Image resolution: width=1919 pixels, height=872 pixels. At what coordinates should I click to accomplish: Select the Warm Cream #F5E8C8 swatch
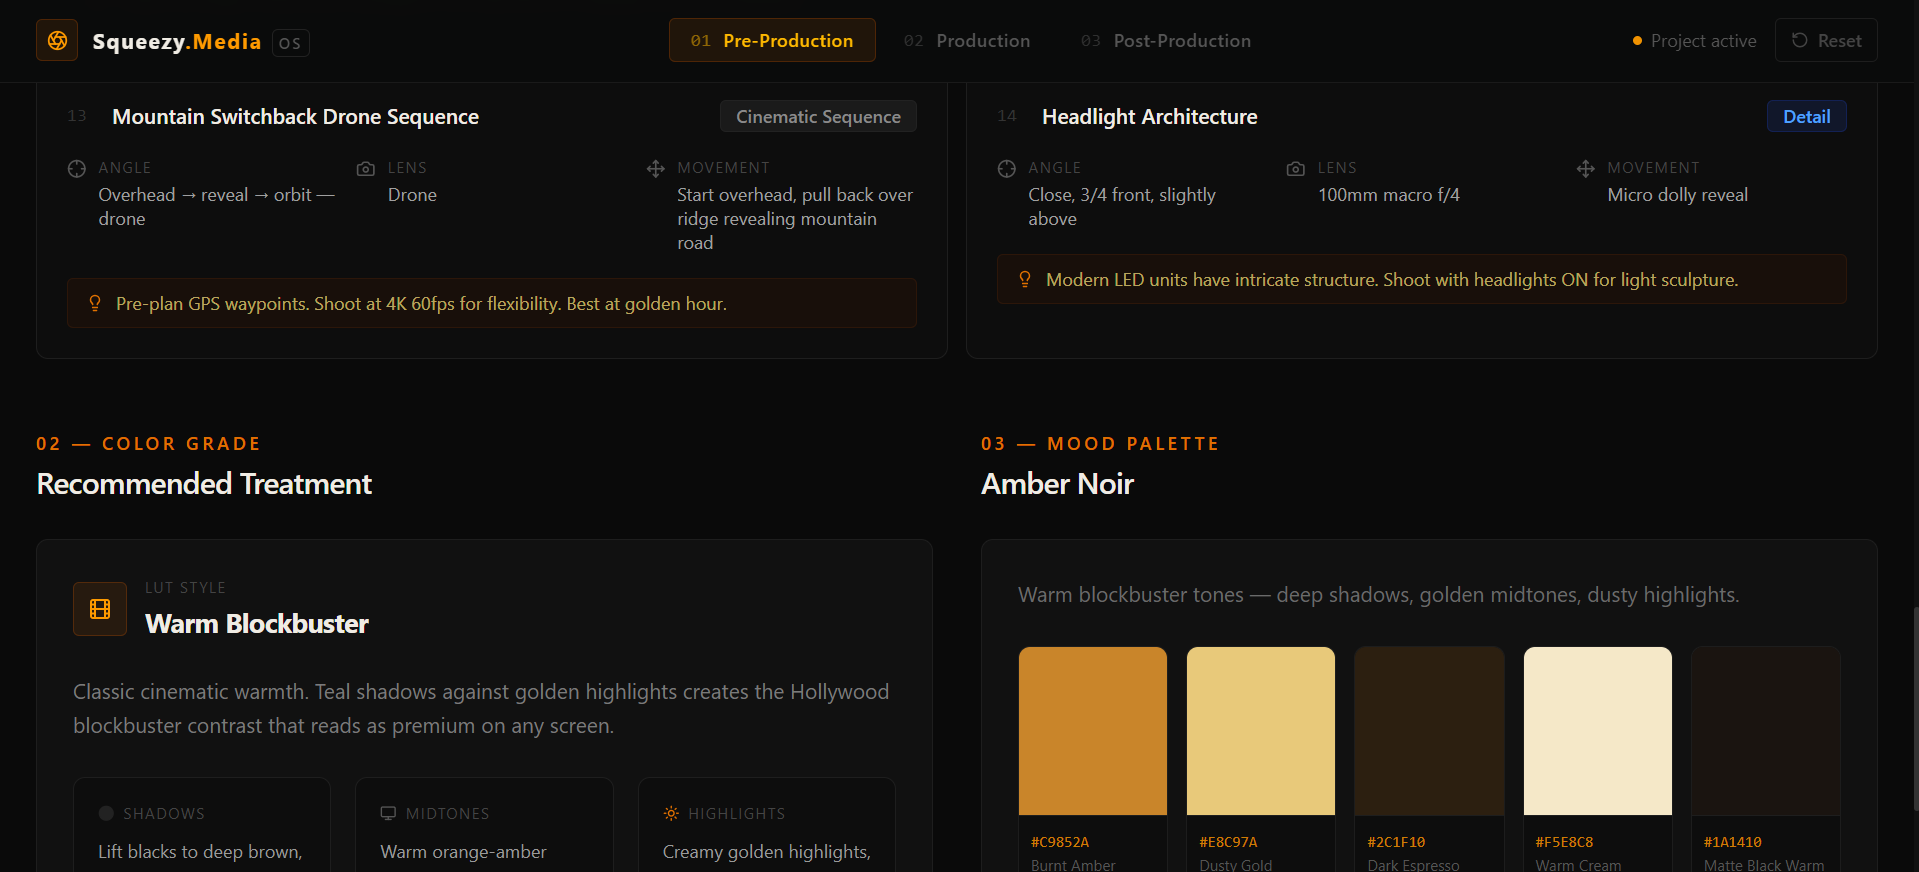pos(1598,731)
